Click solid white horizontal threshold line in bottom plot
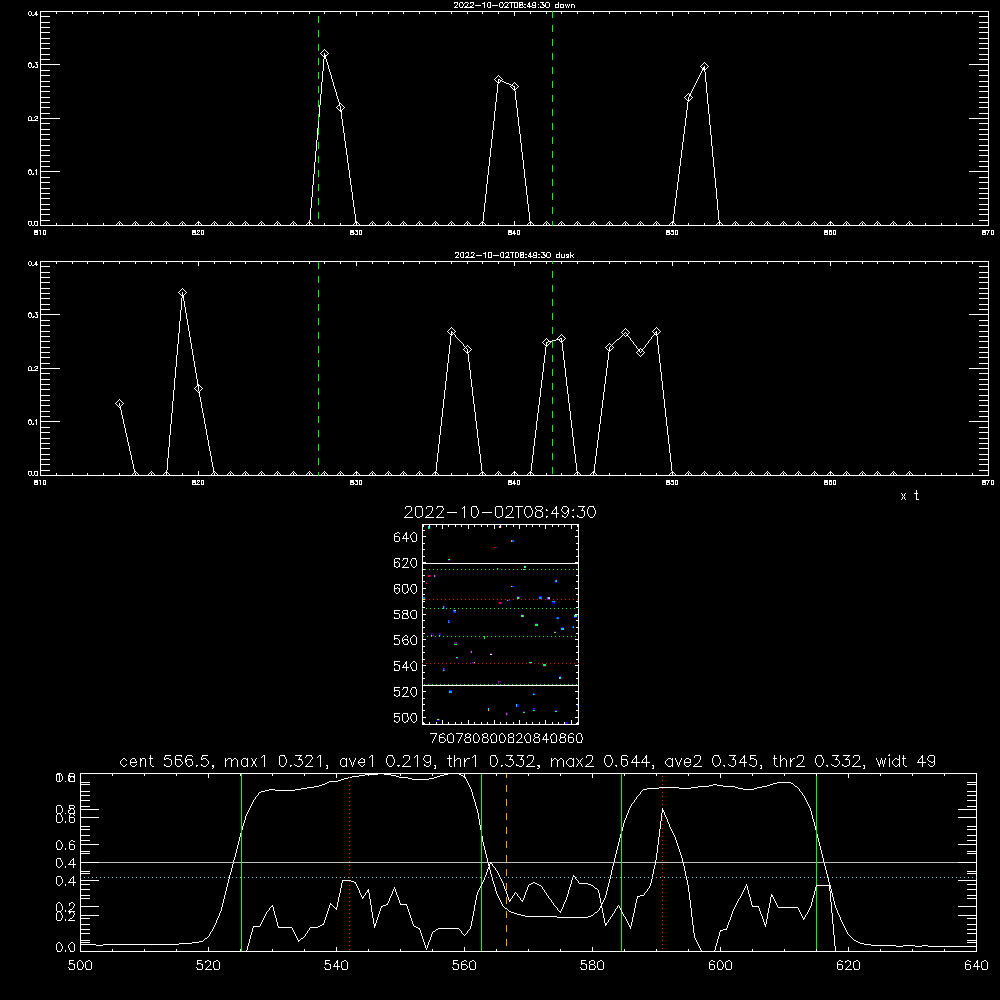This screenshot has height=1000, width=1000. point(528,862)
